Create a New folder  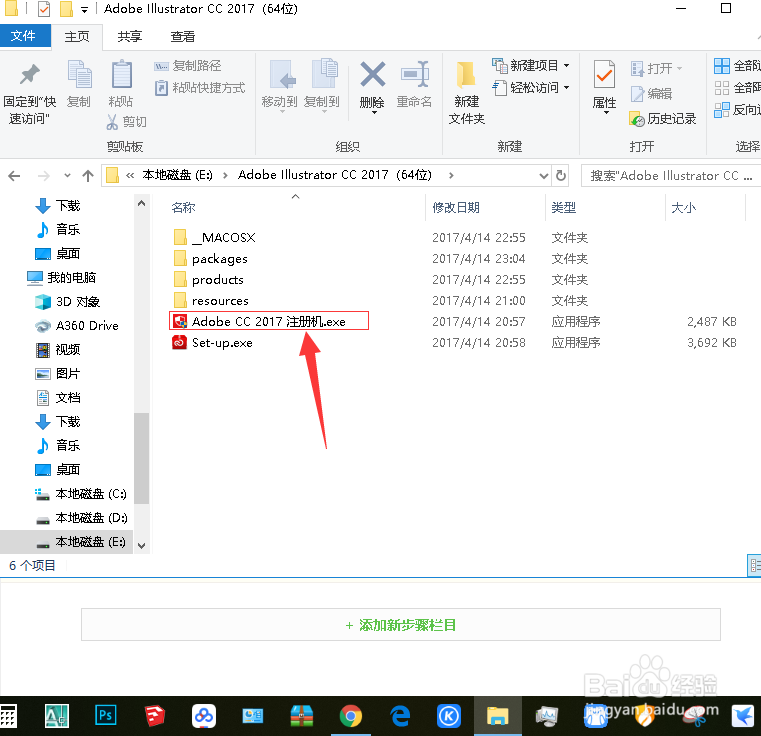point(466,92)
